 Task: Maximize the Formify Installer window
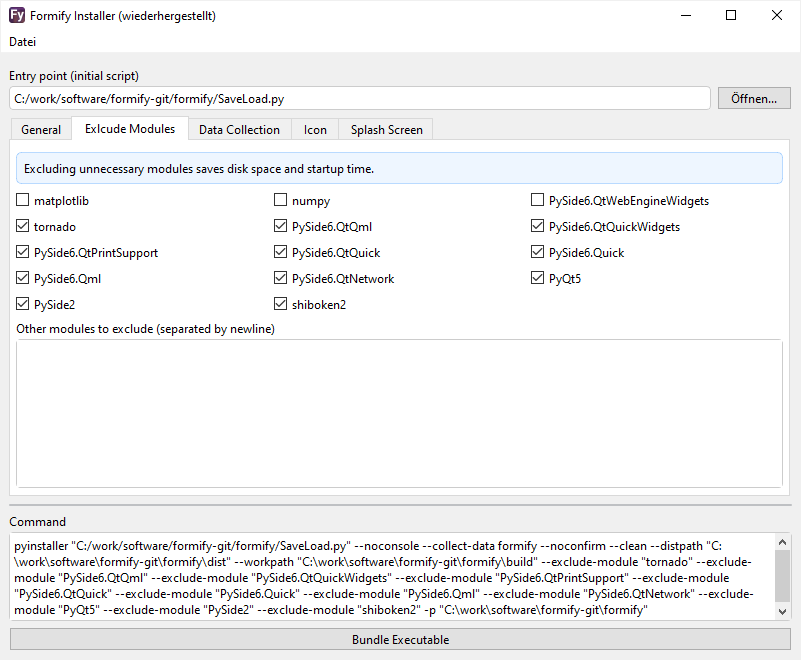(731, 16)
